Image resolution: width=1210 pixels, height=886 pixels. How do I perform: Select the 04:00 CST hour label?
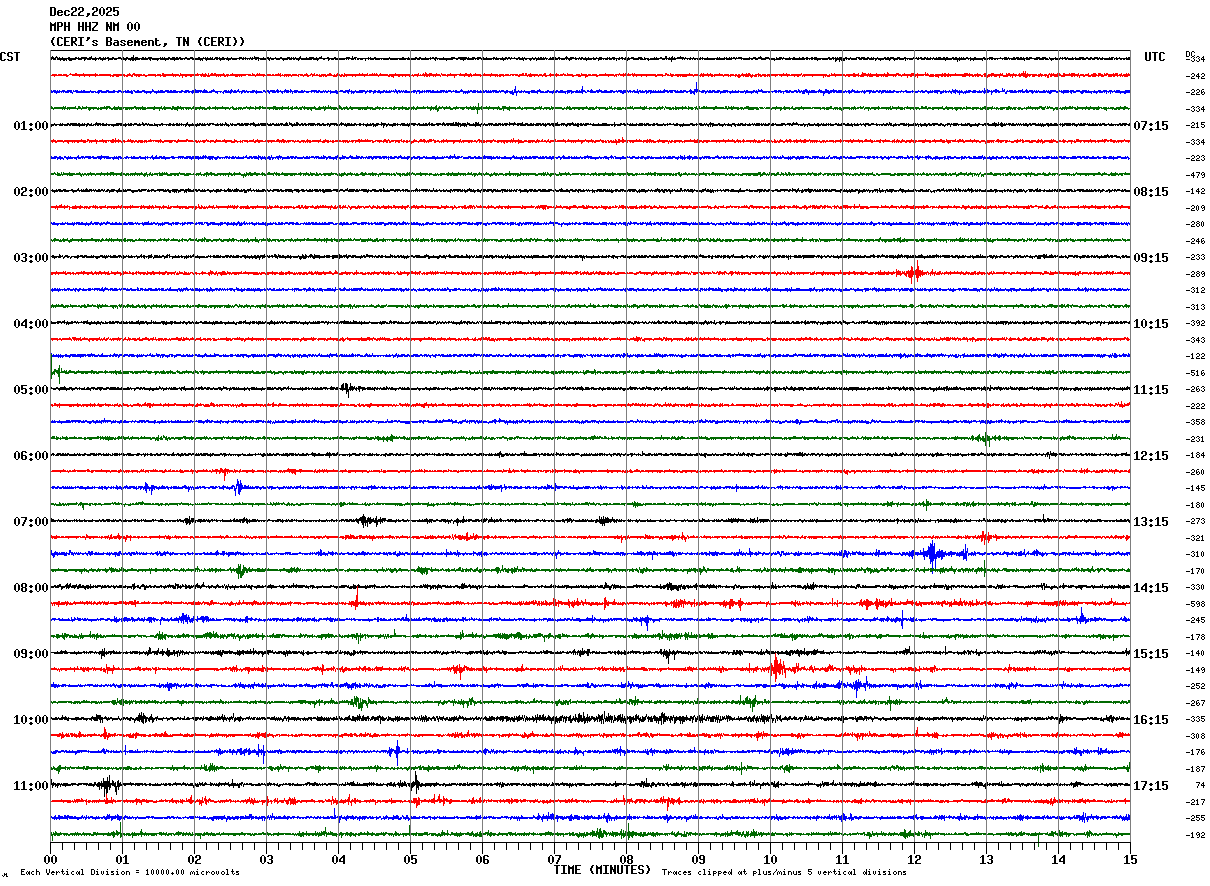click(31, 324)
